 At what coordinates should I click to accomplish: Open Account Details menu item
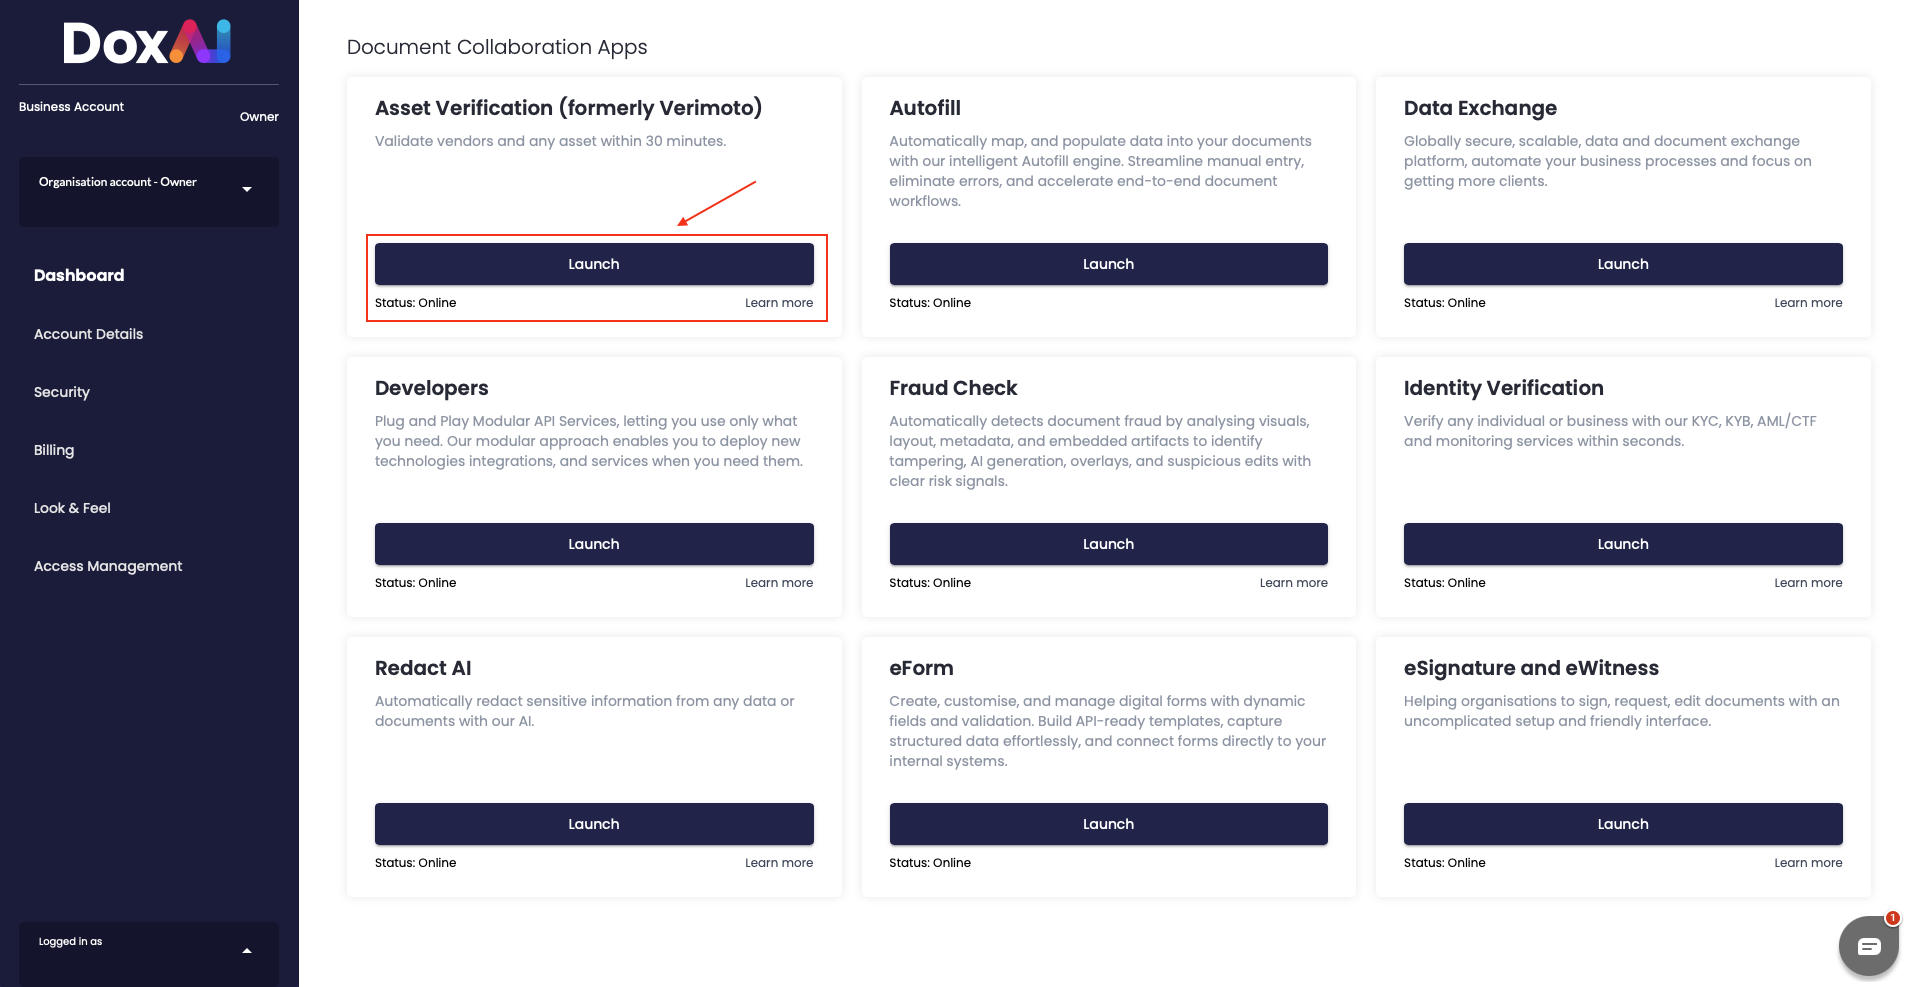(88, 334)
